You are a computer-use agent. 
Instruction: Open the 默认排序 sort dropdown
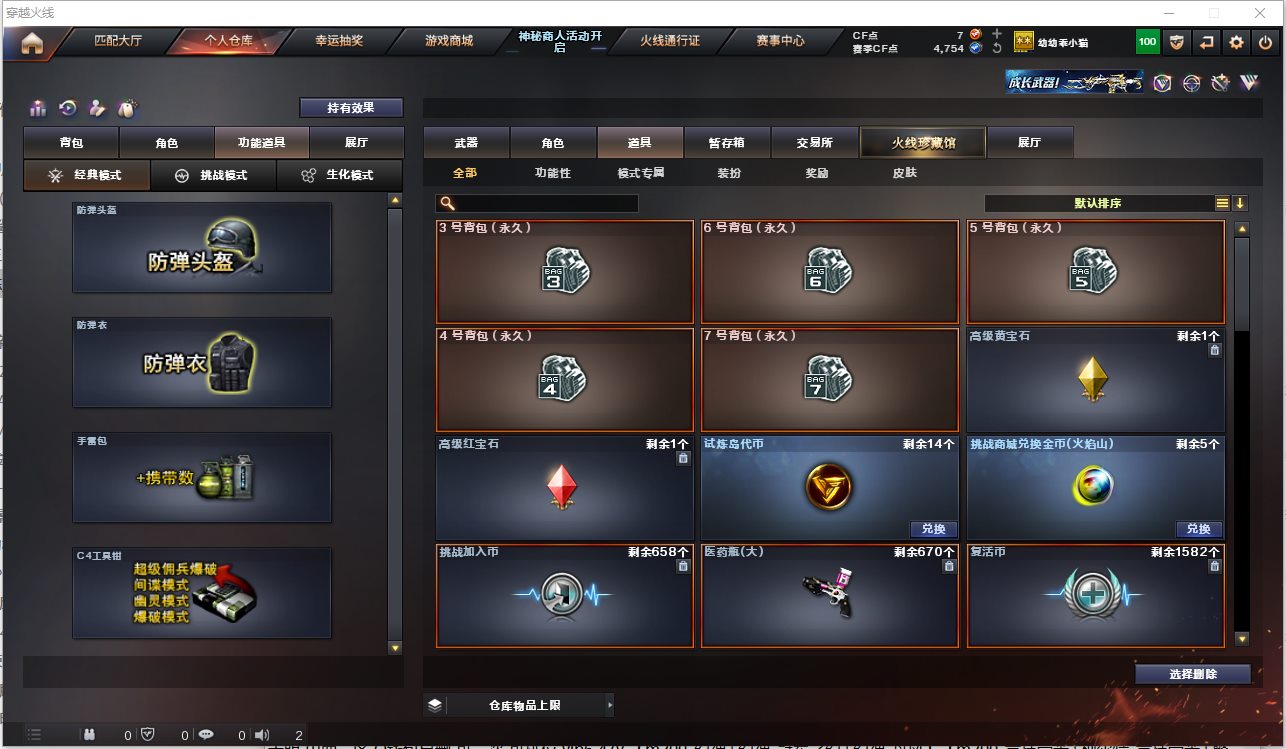1098,203
